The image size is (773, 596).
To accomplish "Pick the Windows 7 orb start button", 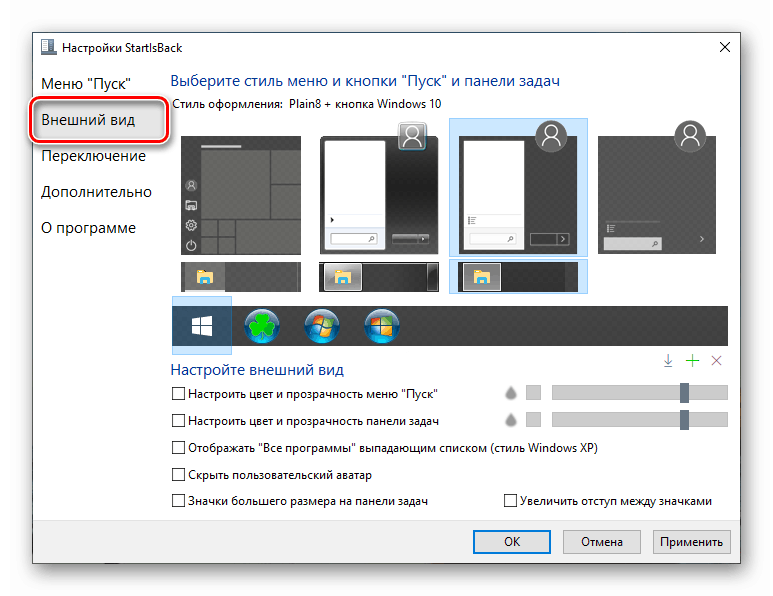I will coord(321,325).
